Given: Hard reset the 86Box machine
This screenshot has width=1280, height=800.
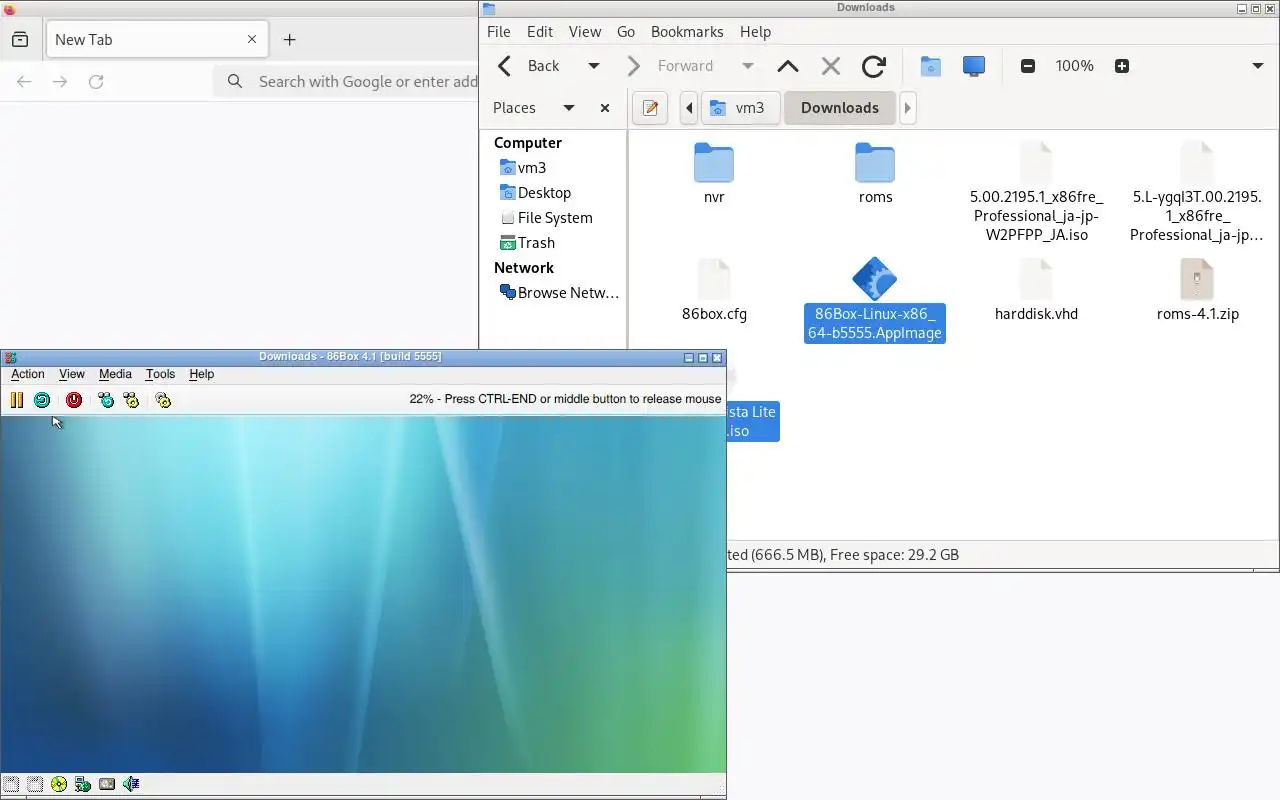Looking at the screenshot, I should tap(42, 400).
